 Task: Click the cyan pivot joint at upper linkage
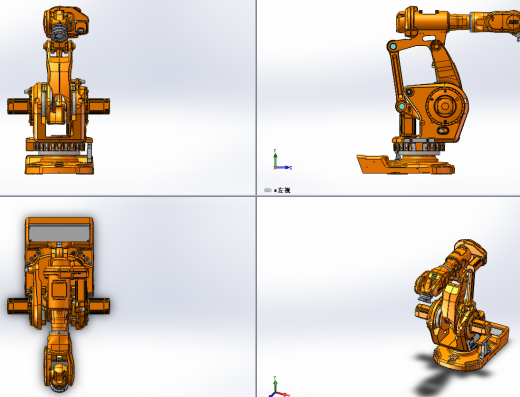(393, 46)
